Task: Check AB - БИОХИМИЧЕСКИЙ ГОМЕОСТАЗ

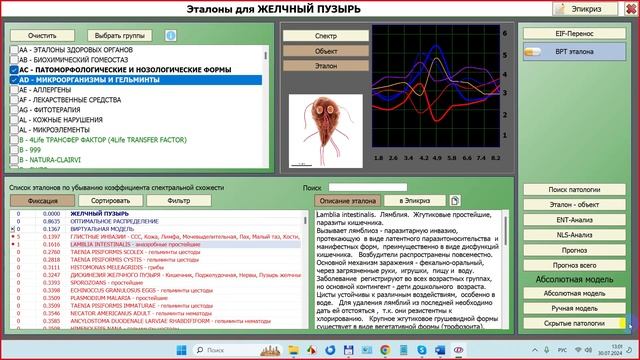Action: point(14,60)
